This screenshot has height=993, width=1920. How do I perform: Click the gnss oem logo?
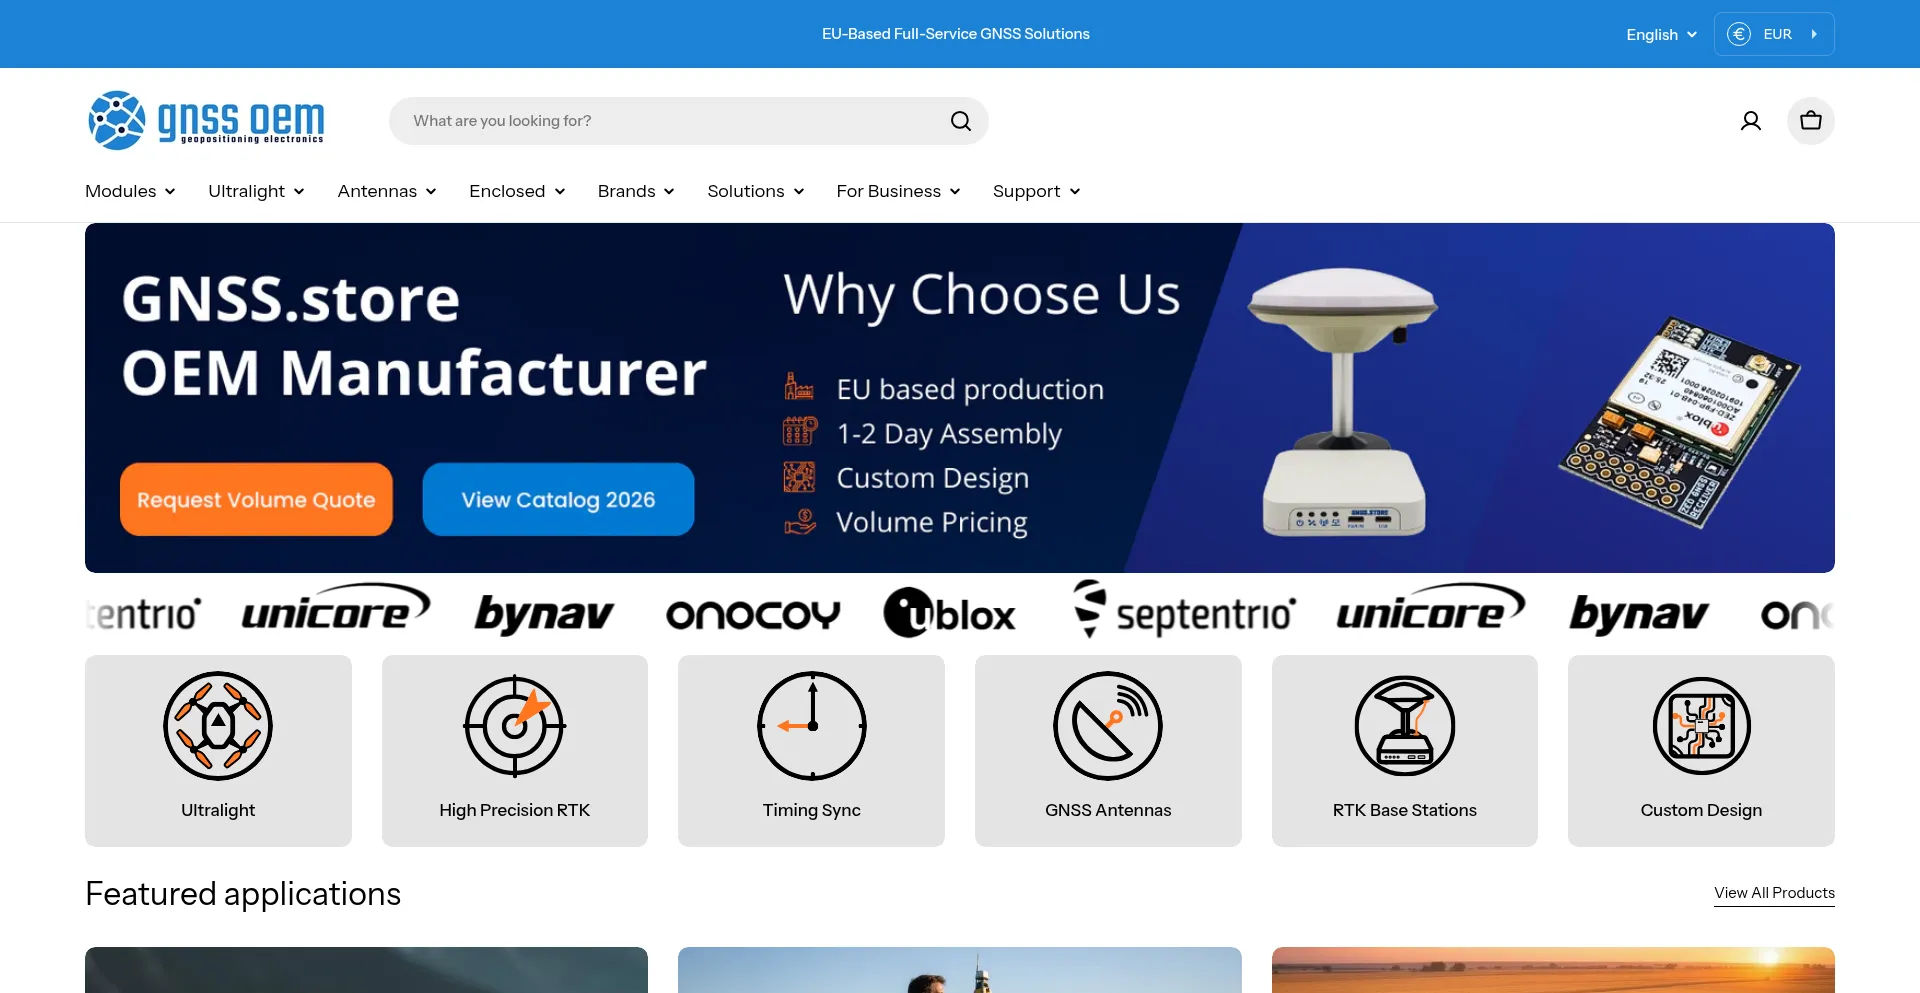206,120
